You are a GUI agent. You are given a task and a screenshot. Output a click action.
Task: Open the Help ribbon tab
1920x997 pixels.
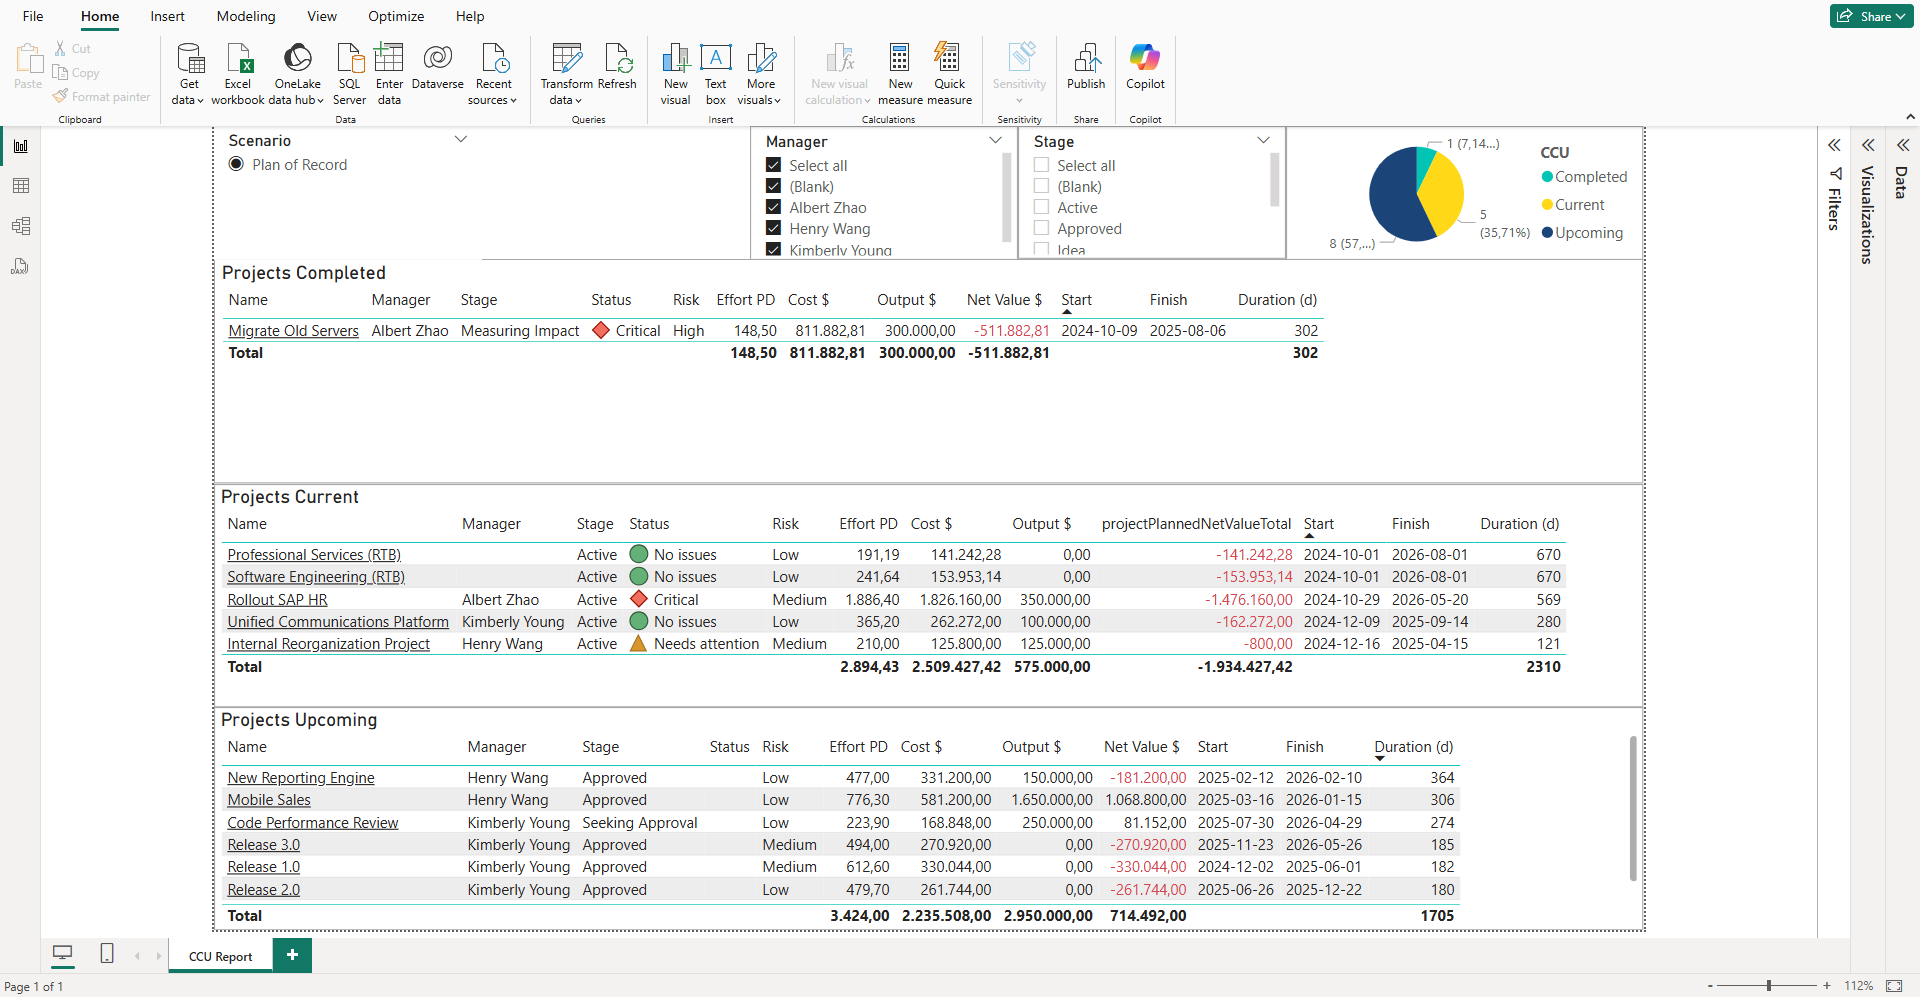(470, 16)
